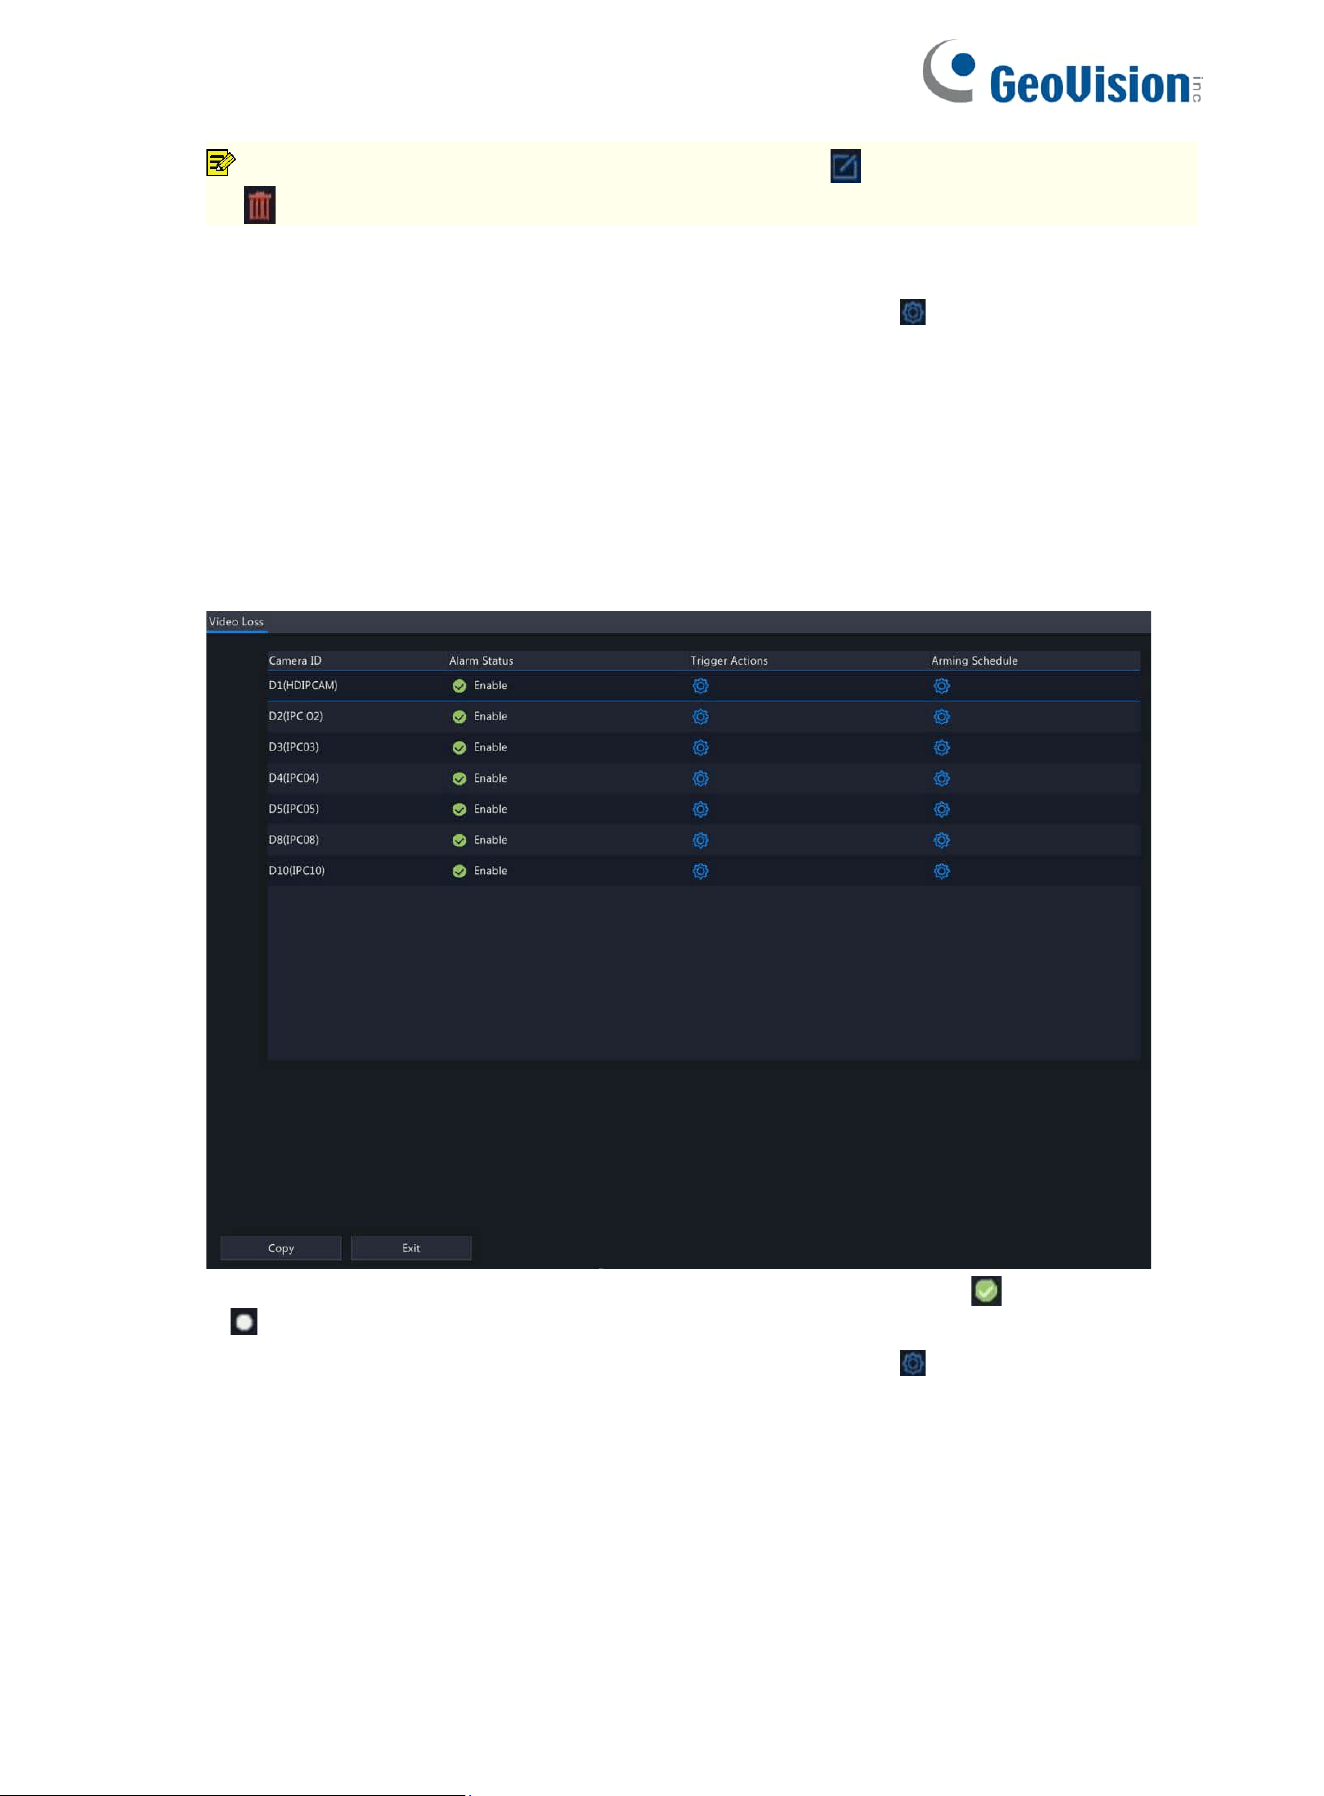Click the GeoVision logo

[x=1062, y=72]
